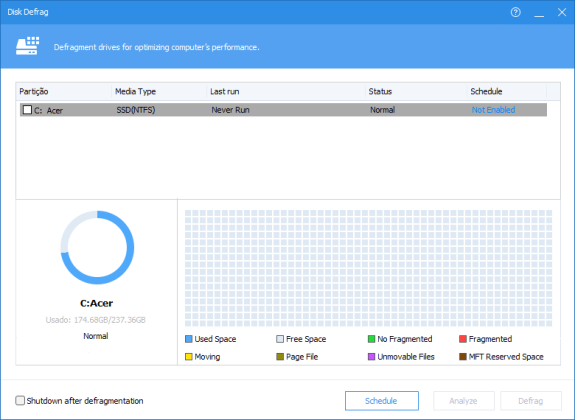
Task: Click the Schedule button
Action: click(x=382, y=401)
